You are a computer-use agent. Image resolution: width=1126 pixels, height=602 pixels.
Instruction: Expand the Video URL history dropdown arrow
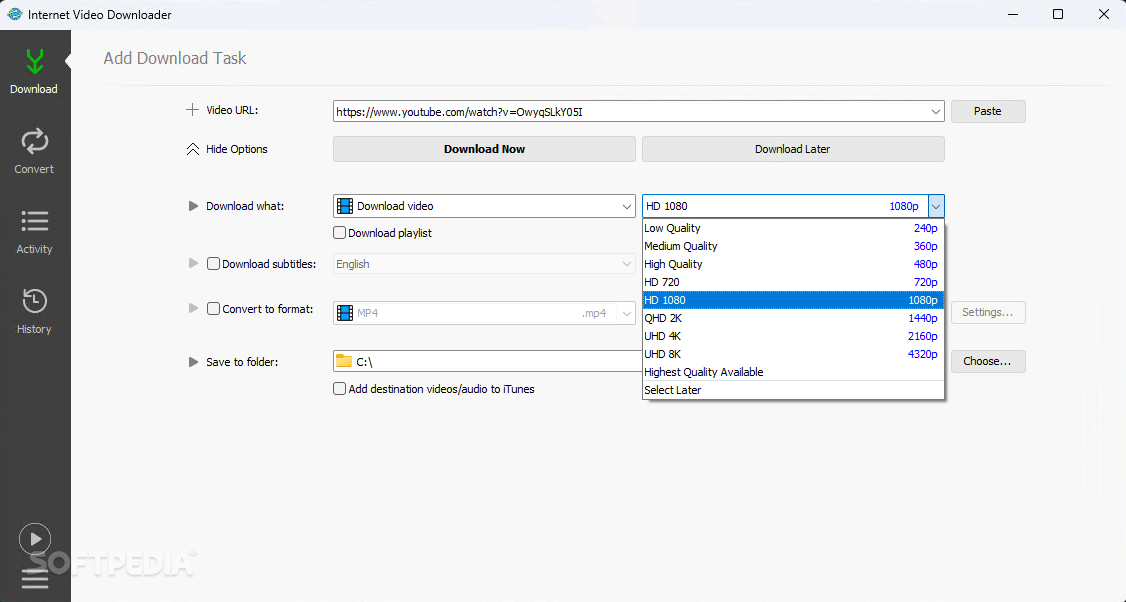click(x=936, y=112)
